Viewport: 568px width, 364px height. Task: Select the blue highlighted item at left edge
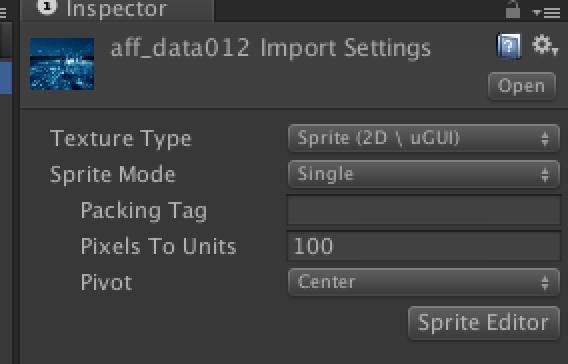6,78
